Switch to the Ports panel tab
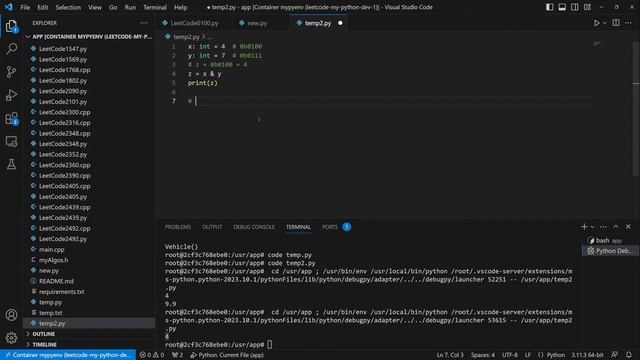Image resolution: width=640 pixels, height=360 pixels. pos(330,227)
